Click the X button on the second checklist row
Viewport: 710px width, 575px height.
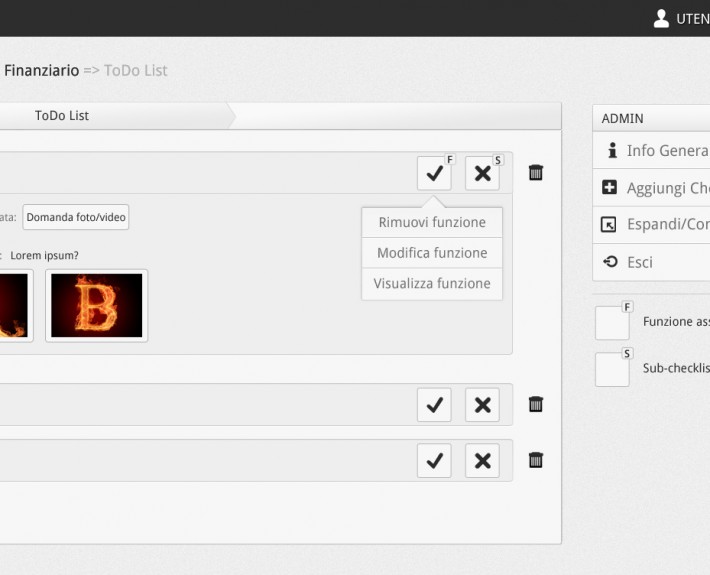(482, 405)
